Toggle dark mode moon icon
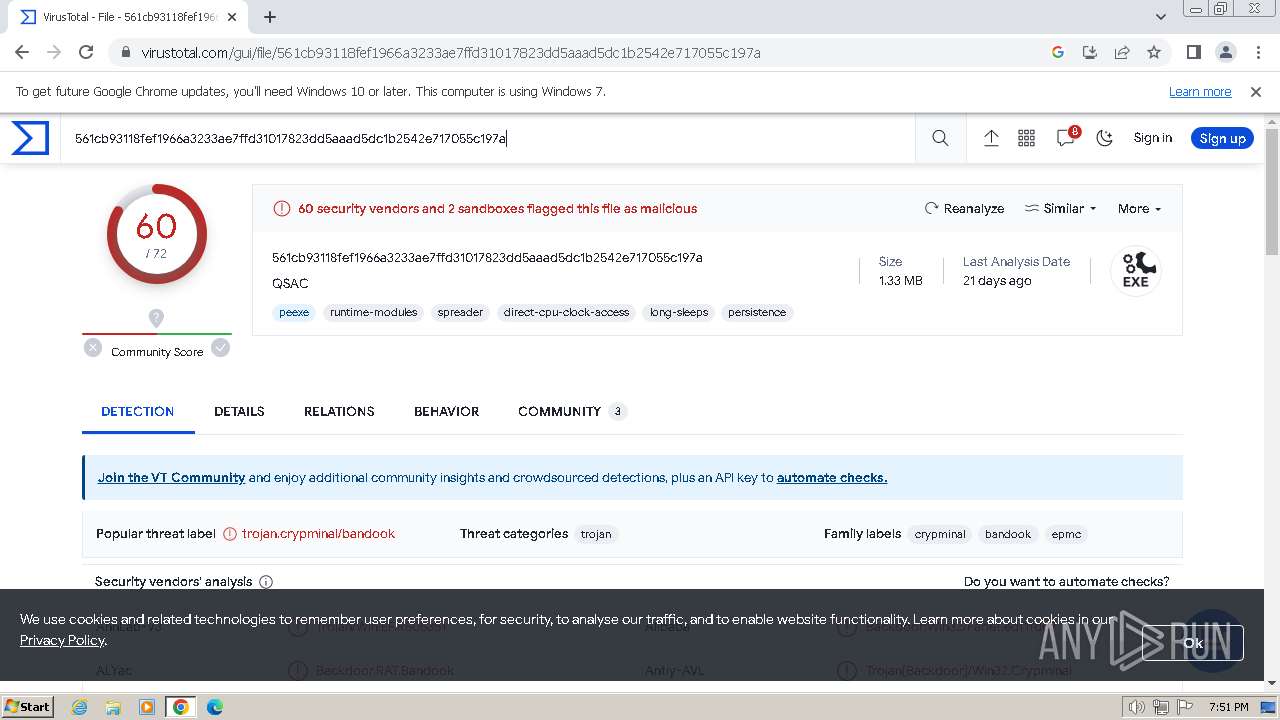1280x720 pixels. point(1105,138)
